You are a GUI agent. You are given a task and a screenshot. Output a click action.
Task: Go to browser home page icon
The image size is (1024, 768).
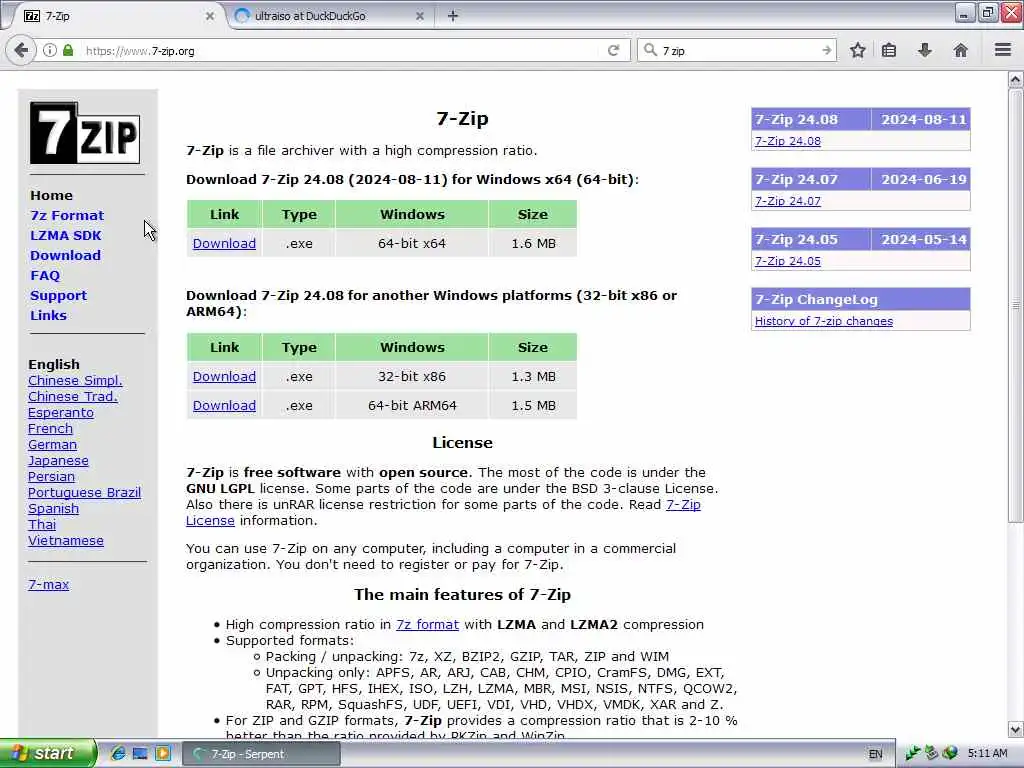[x=960, y=50]
